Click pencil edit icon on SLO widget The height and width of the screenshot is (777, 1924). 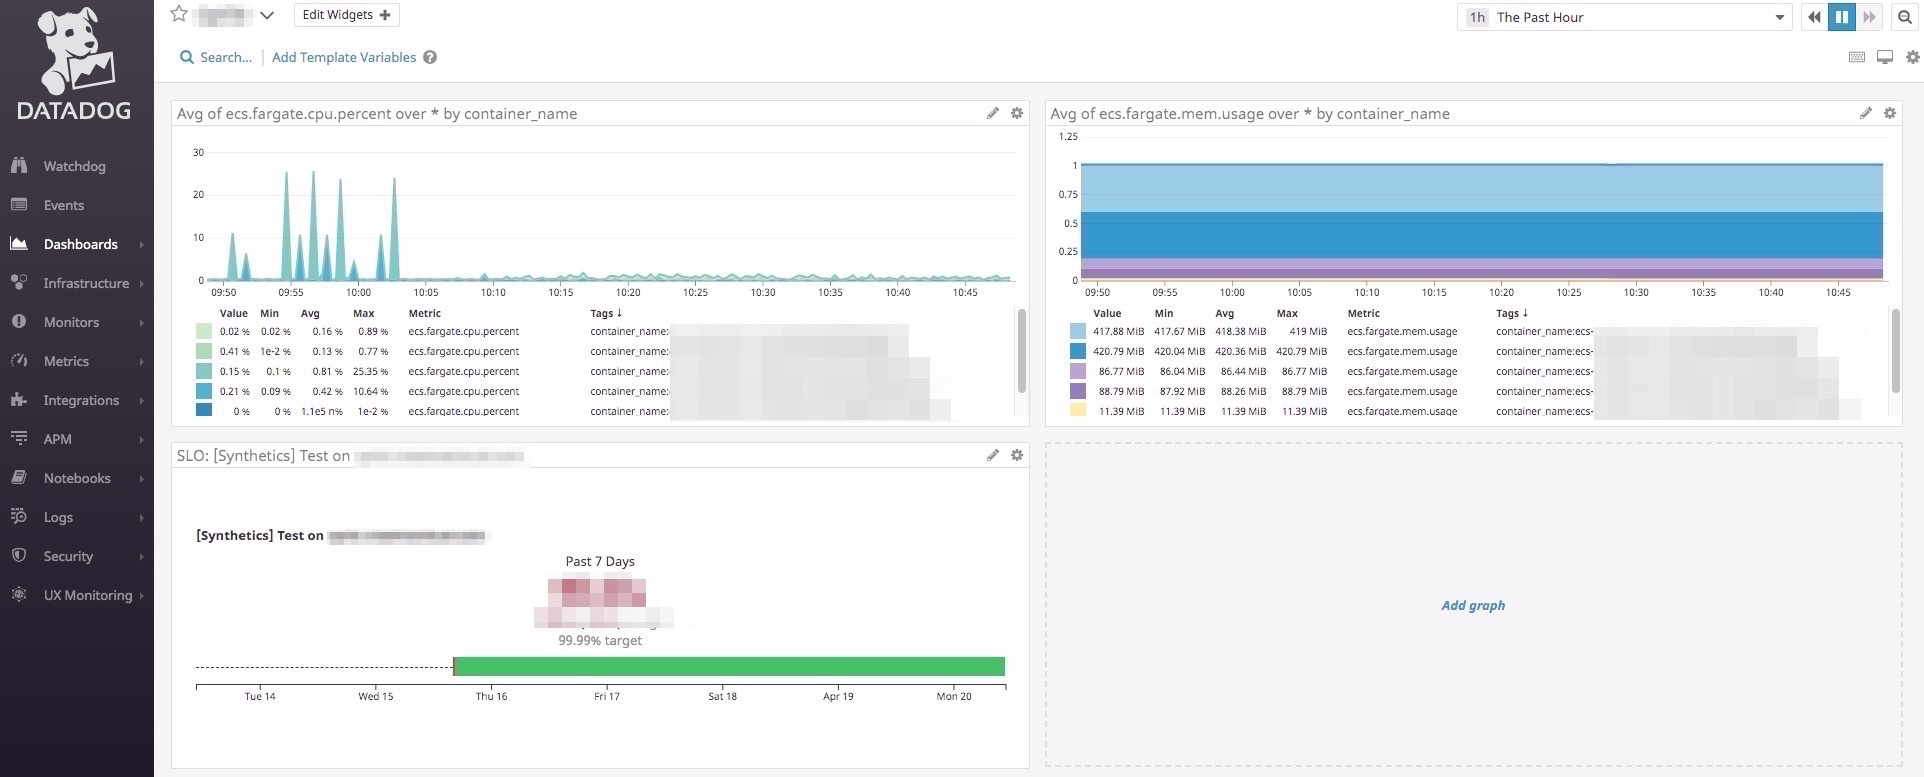point(992,455)
